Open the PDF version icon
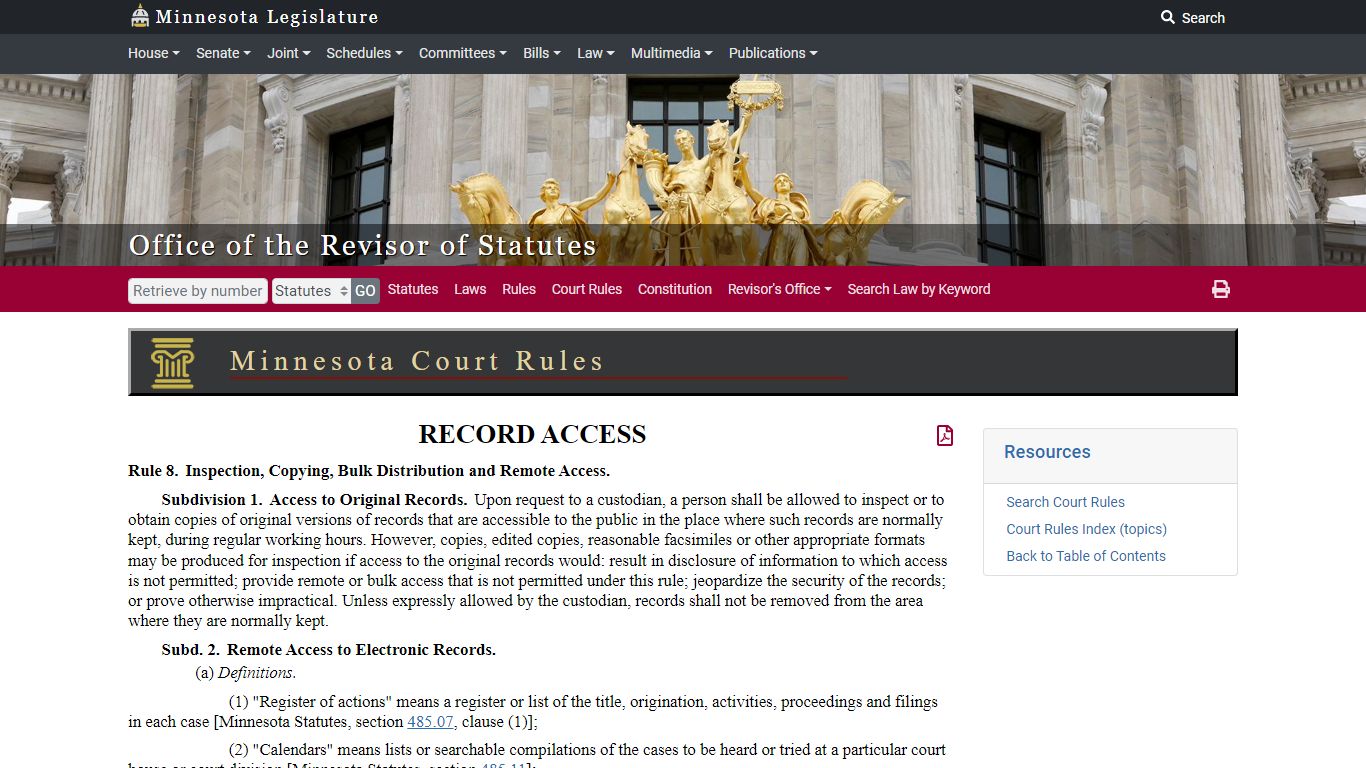1366x768 pixels. click(x=944, y=435)
